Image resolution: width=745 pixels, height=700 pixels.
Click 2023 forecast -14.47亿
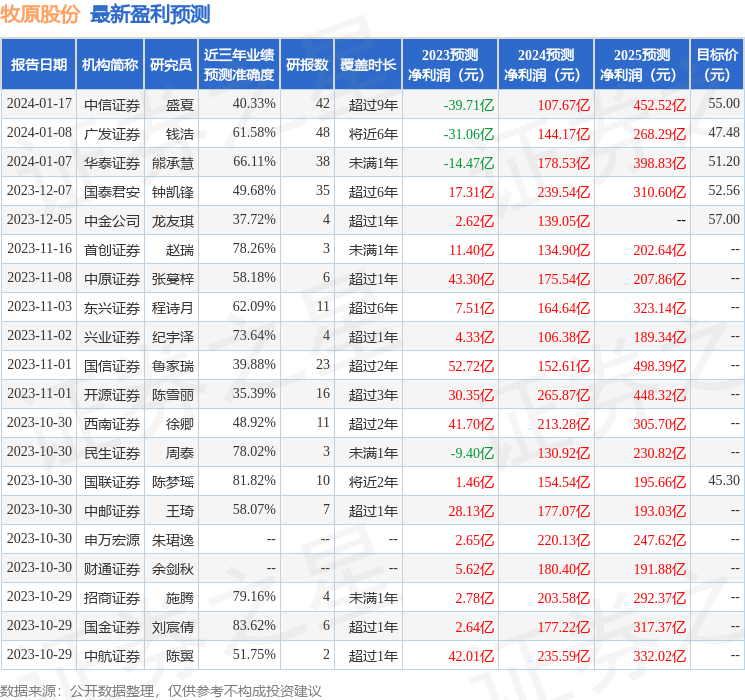[468, 163]
